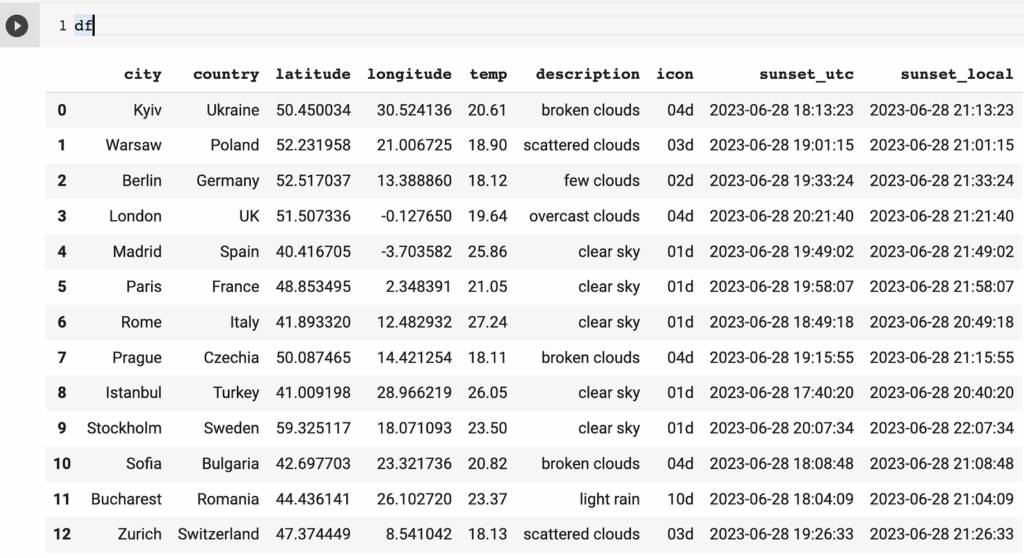Run the cell containing df

point(16,25)
